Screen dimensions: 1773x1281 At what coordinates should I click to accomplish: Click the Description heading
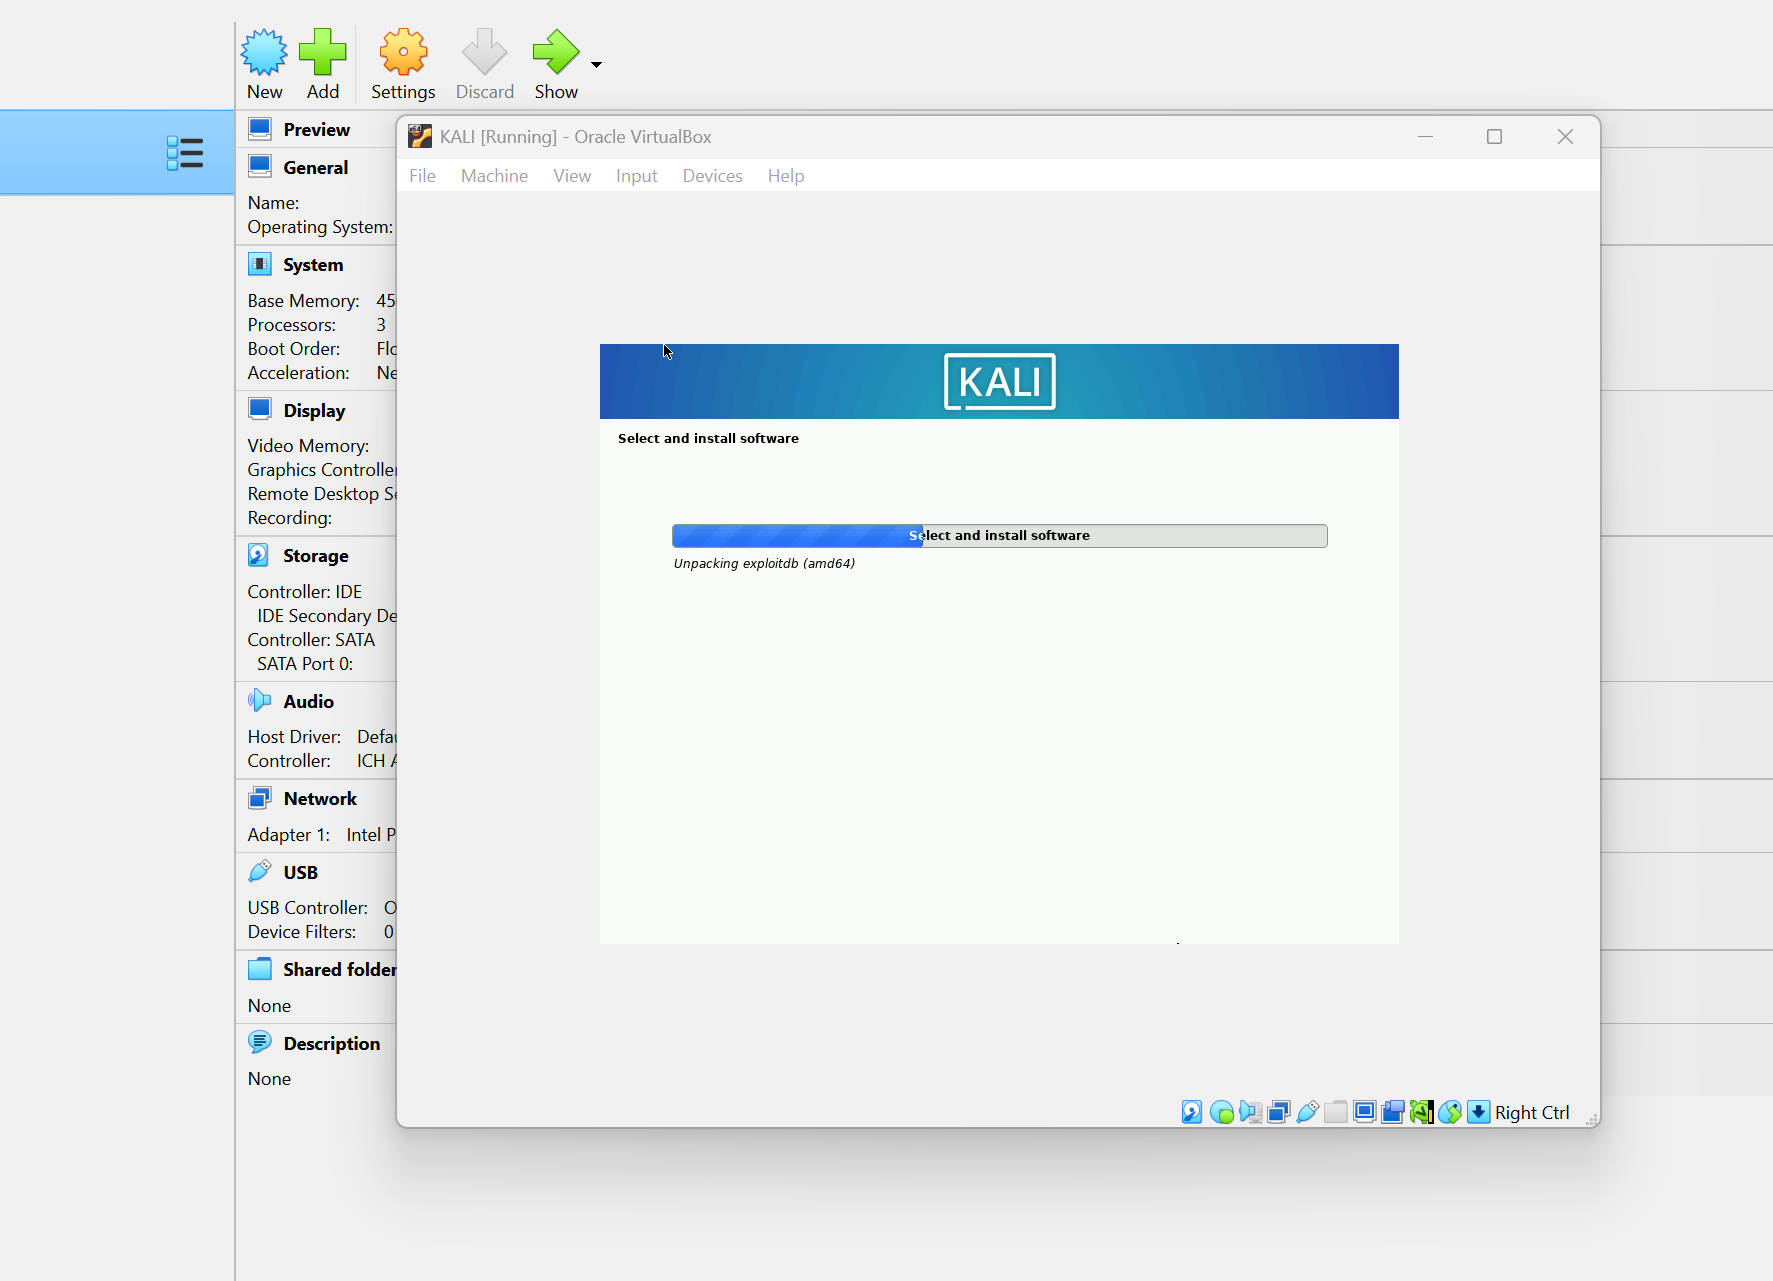tap(332, 1044)
